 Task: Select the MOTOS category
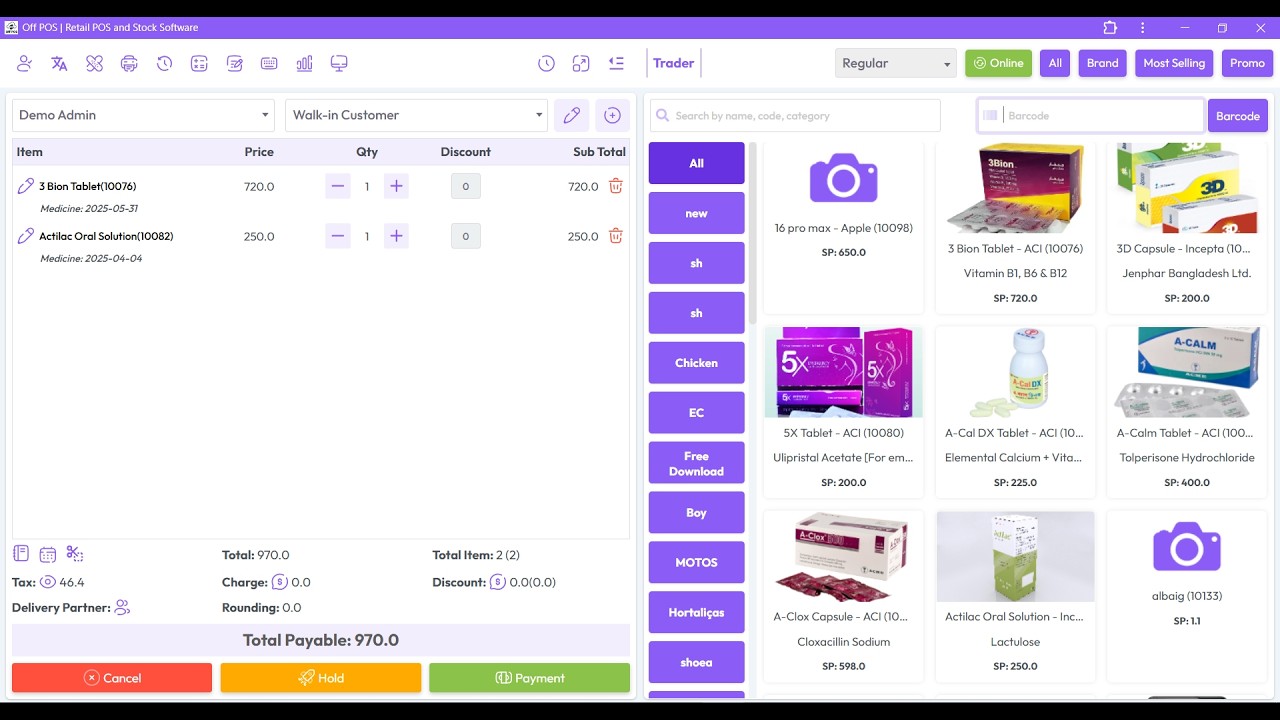696,562
